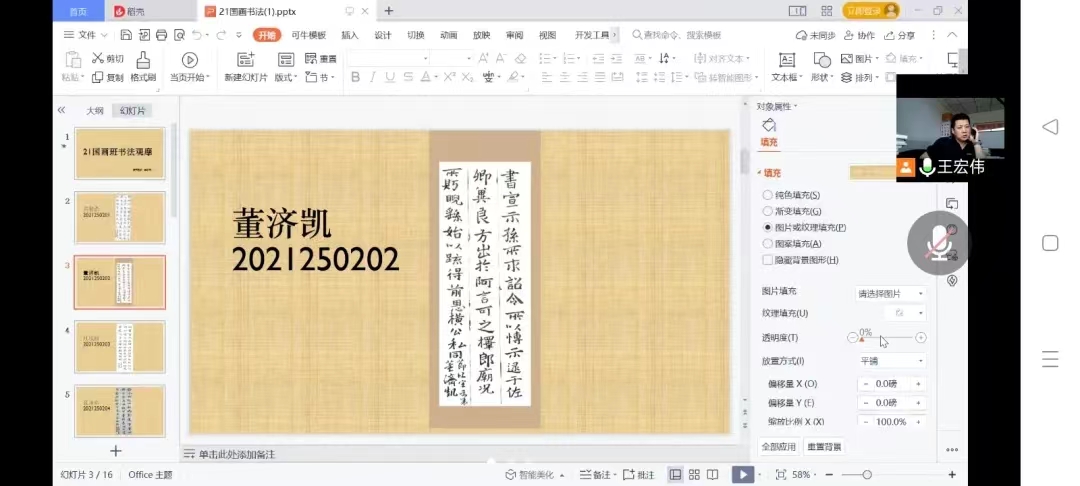Viewport: 1080px width, 486px height.
Task: Apply superscript formatting
Action: [x=450, y=77]
